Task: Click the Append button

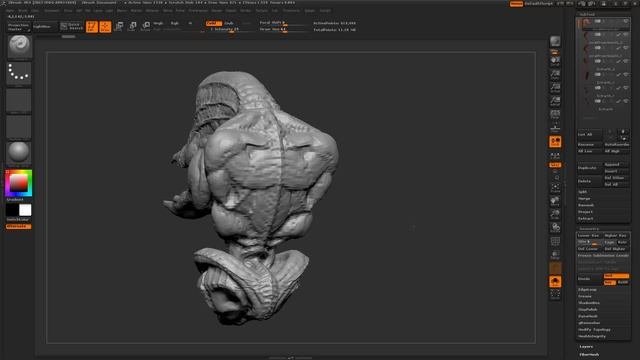Action: coord(616,164)
